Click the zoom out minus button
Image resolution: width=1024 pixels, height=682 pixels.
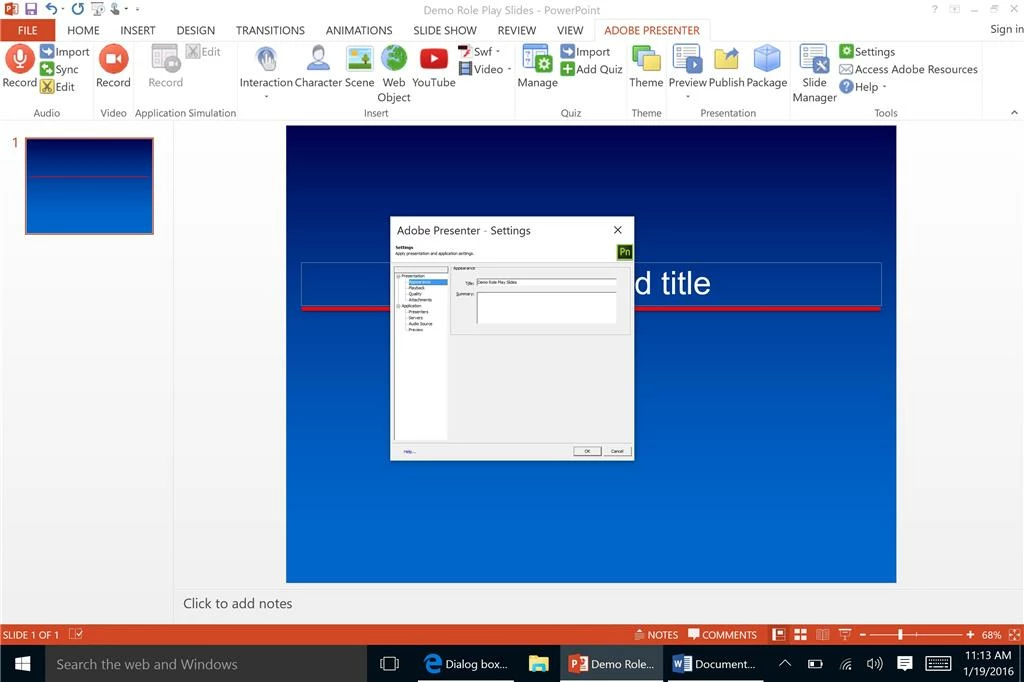click(863, 634)
